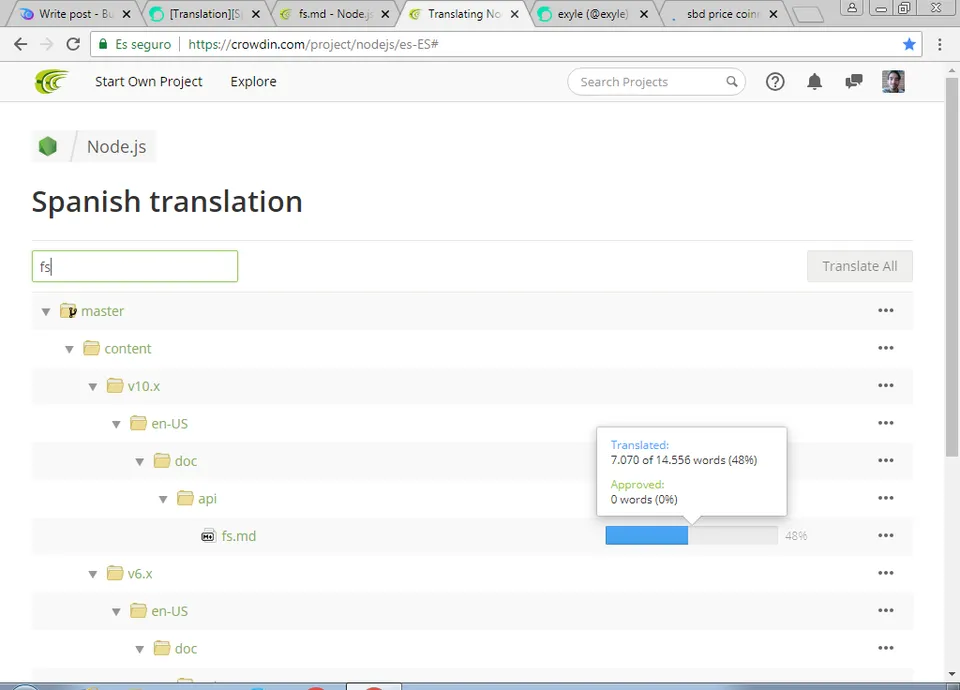Click the api folder icon
The width and height of the screenshot is (960, 690).
pyautogui.click(x=185, y=498)
